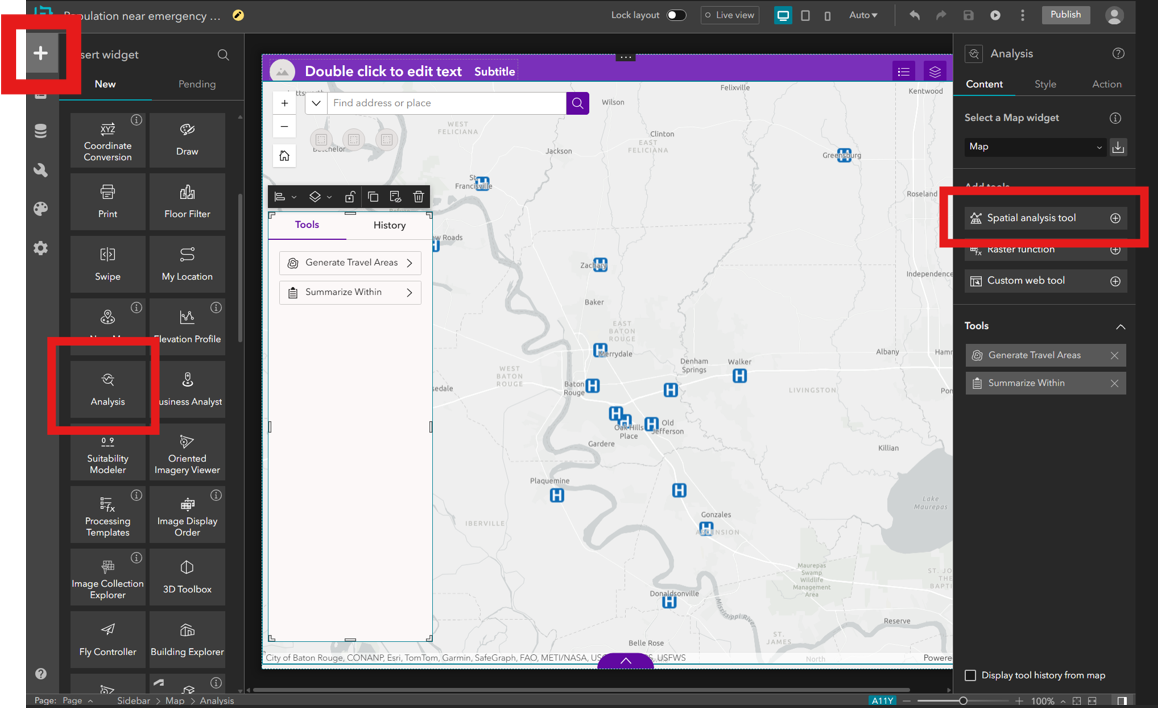Viewport: 1158px width, 708px height.
Task: Click the Fly Controller widget icon
Action: [107, 639]
